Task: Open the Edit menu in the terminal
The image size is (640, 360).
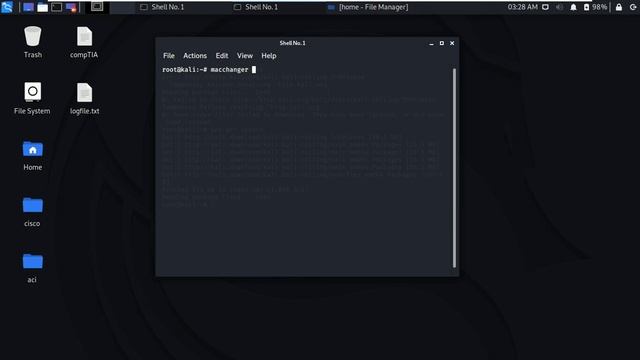Action: tap(222, 56)
